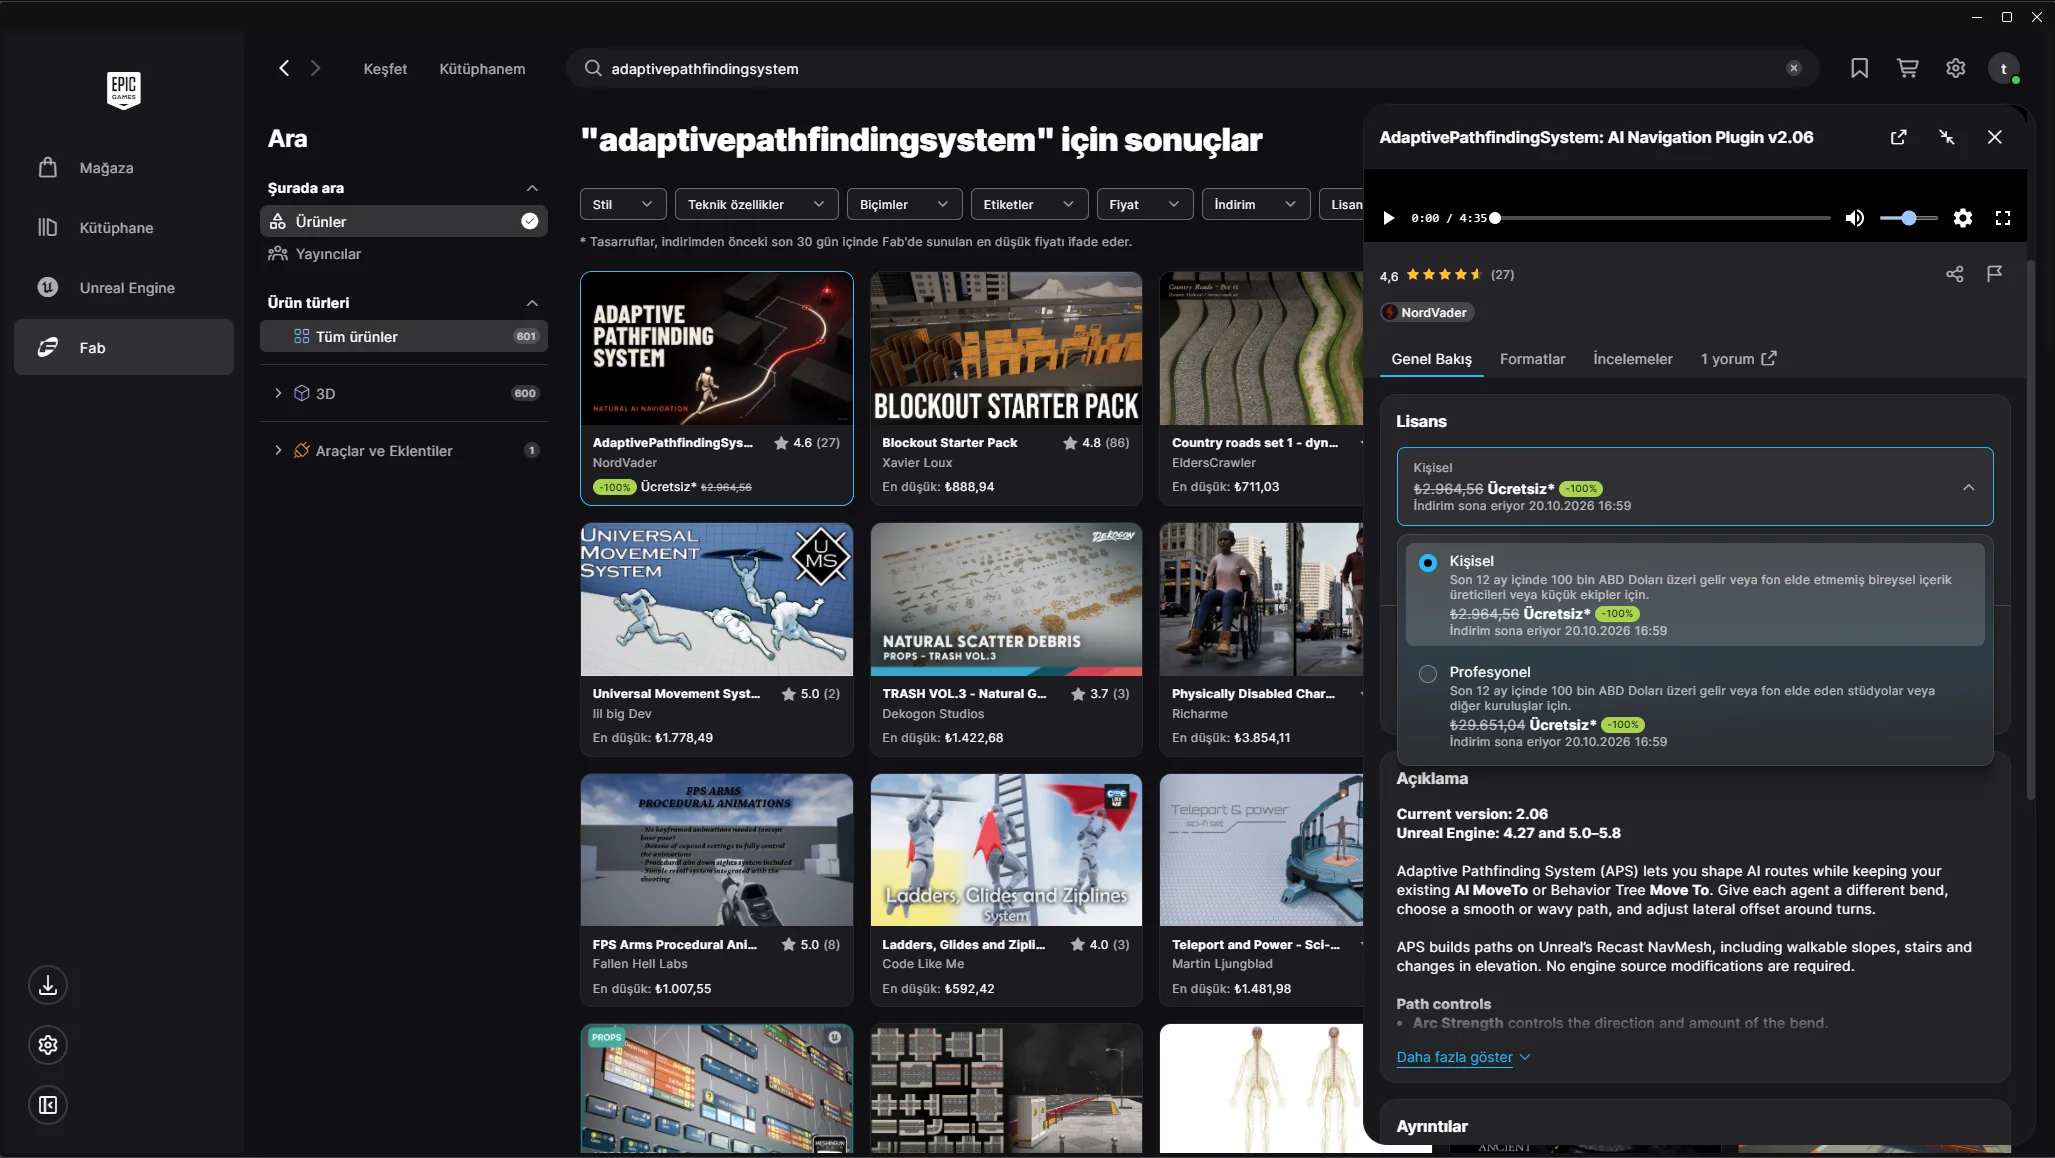The height and width of the screenshot is (1158, 2055).
Task: Play the product preview video
Action: click(1388, 218)
